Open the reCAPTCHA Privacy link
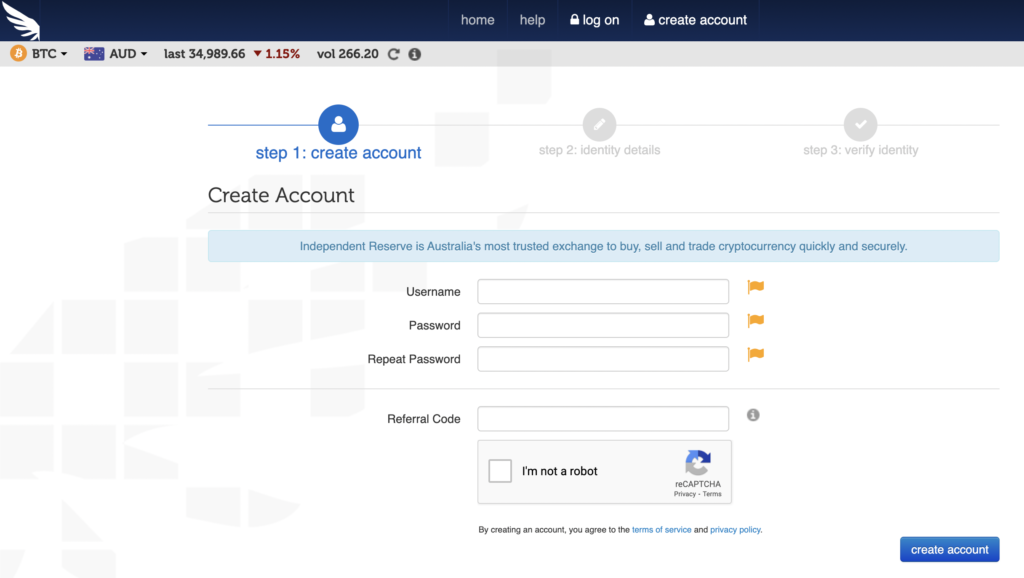The width and height of the screenshot is (1024, 578). tap(684, 494)
